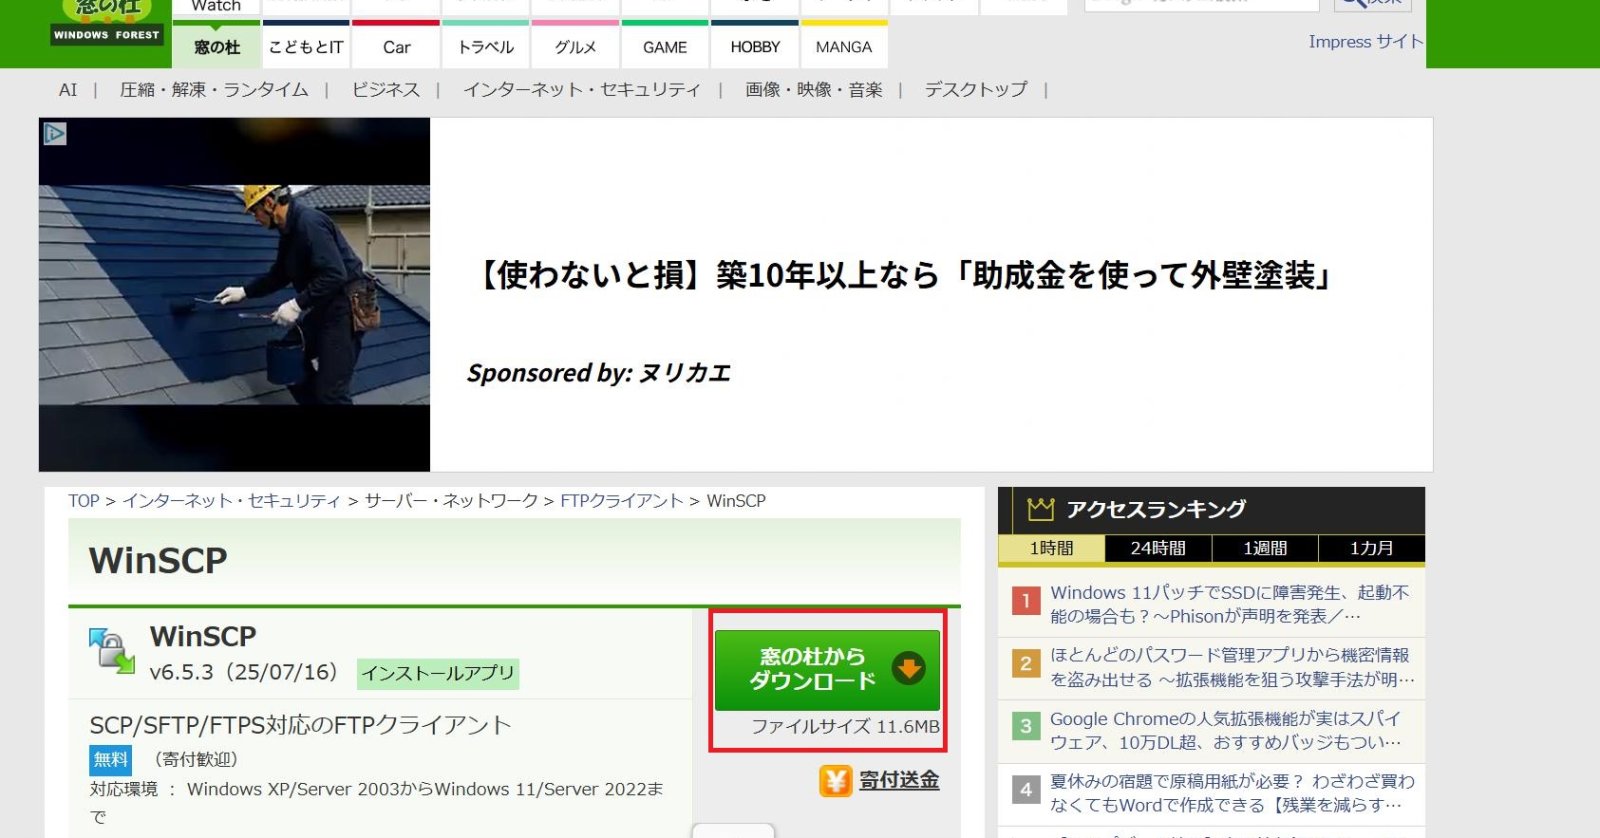Open ranking article about 夏休みの宿題 Word
This screenshot has height=838, width=1600.
pos(1232,793)
